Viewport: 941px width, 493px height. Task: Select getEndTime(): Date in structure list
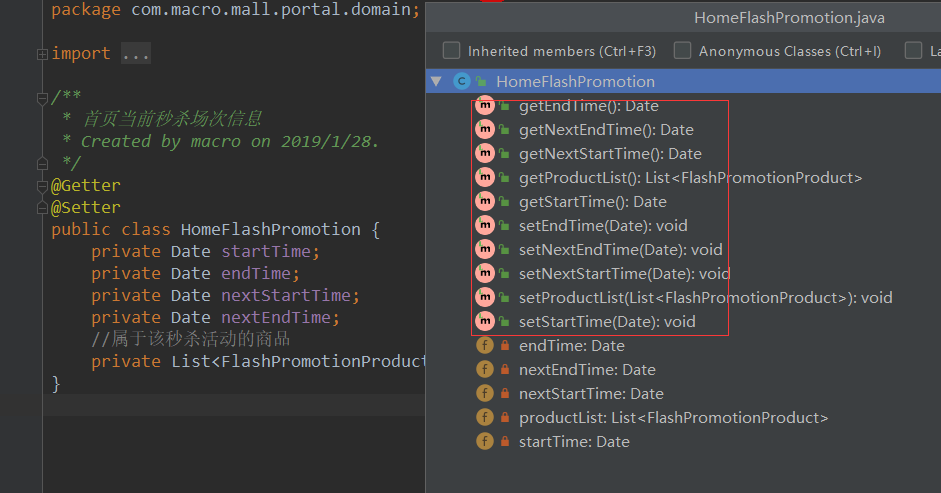coord(589,106)
